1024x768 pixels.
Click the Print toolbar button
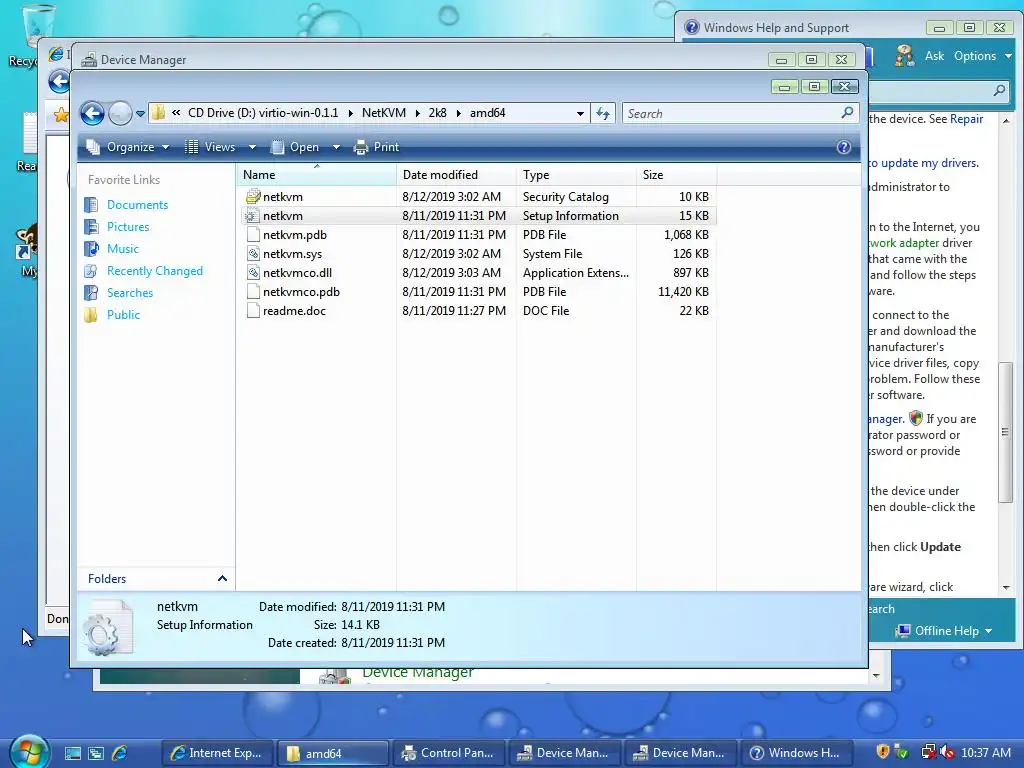pyautogui.click(x=376, y=147)
